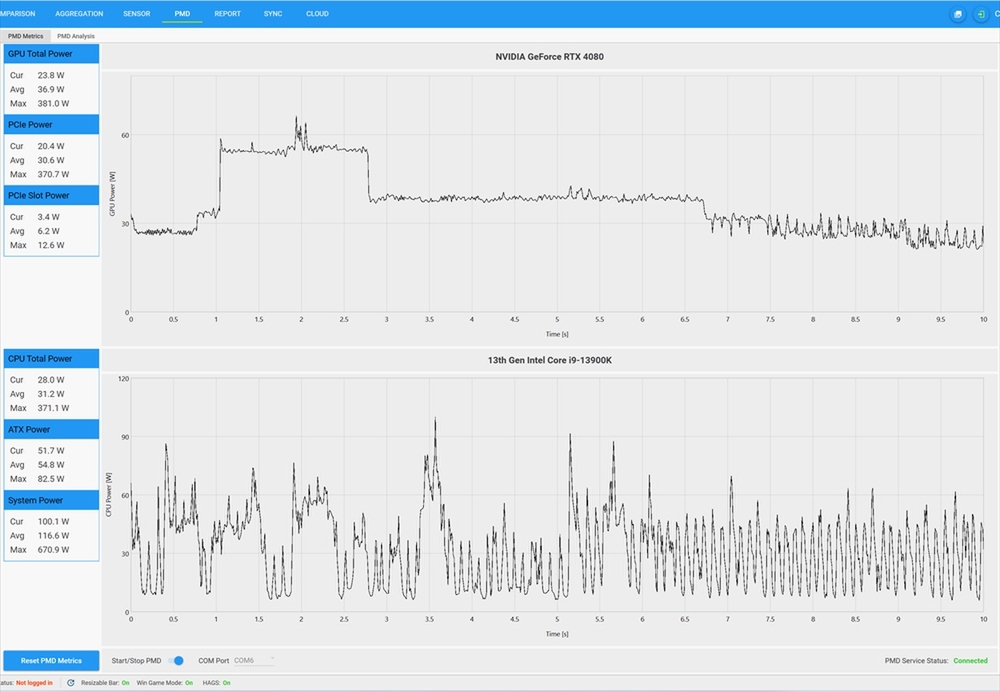Go to the REPORT tab

pyautogui.click(x=228, y=13)
